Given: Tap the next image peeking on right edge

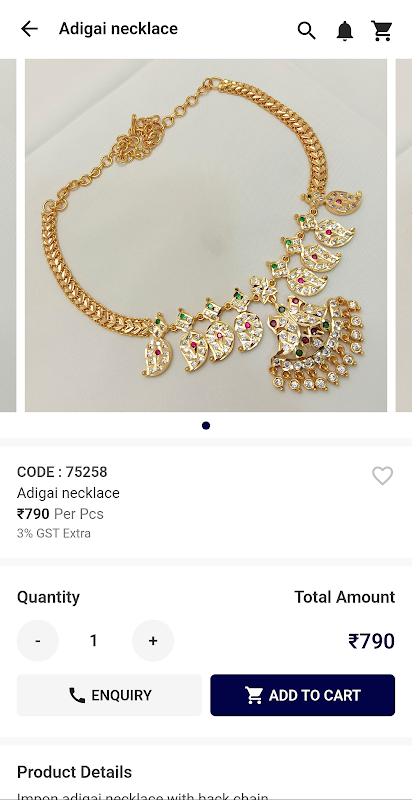Looking at the screenshot, I should click(404, 235).
